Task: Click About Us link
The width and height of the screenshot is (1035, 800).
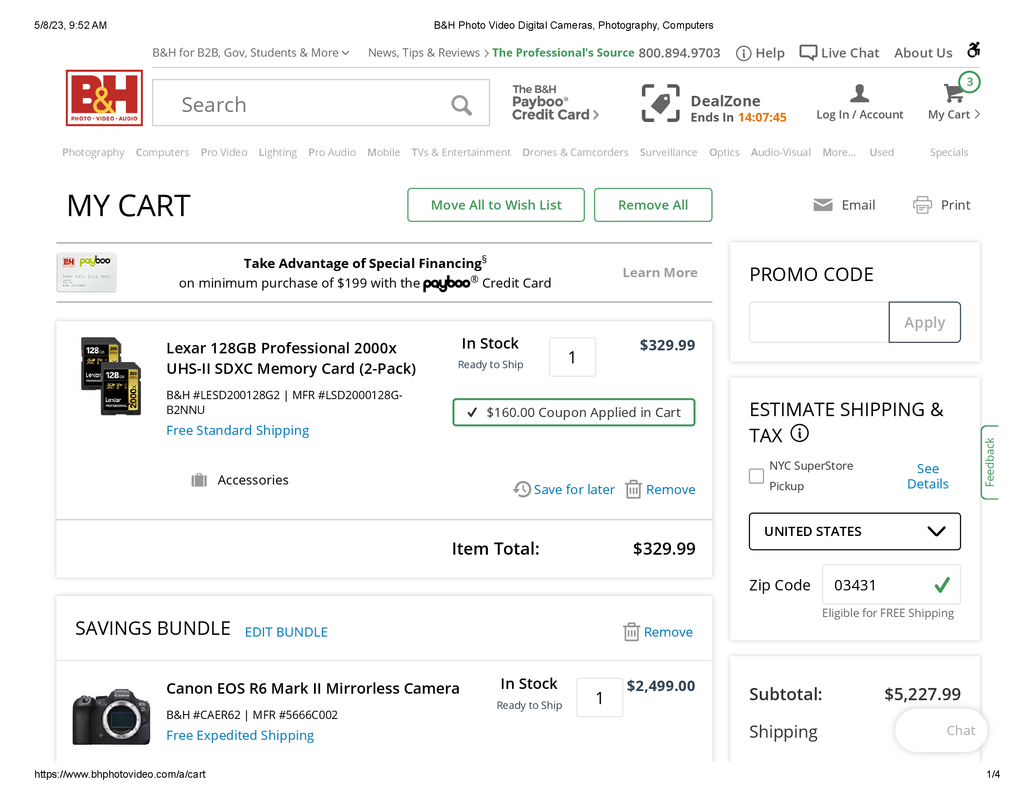Action: 923,53
